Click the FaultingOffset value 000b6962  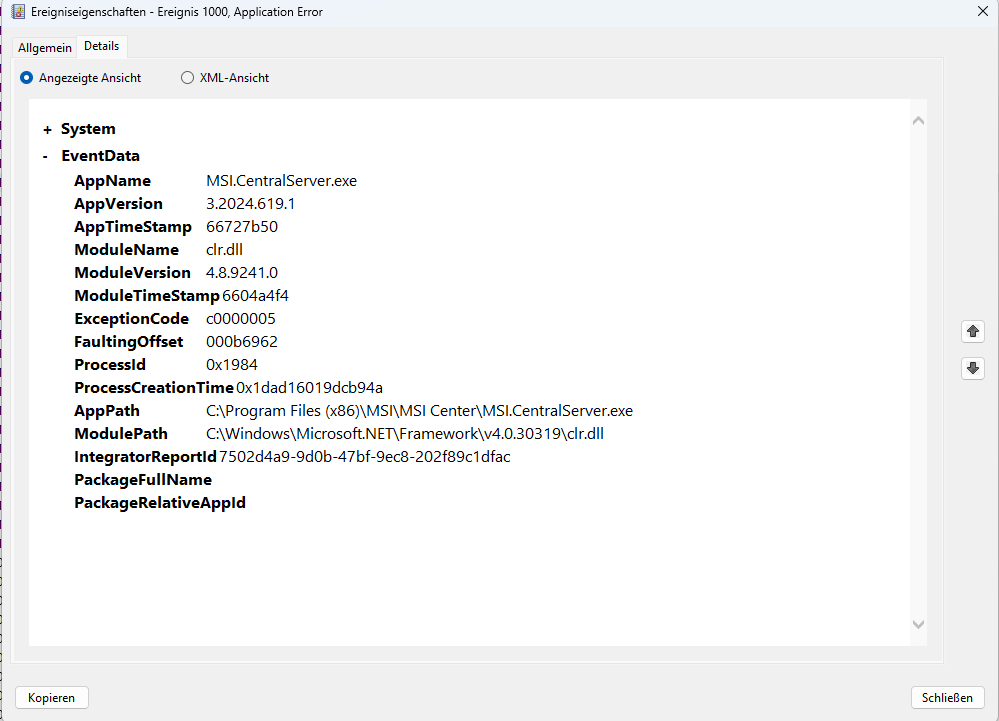[x=242, y=341]
